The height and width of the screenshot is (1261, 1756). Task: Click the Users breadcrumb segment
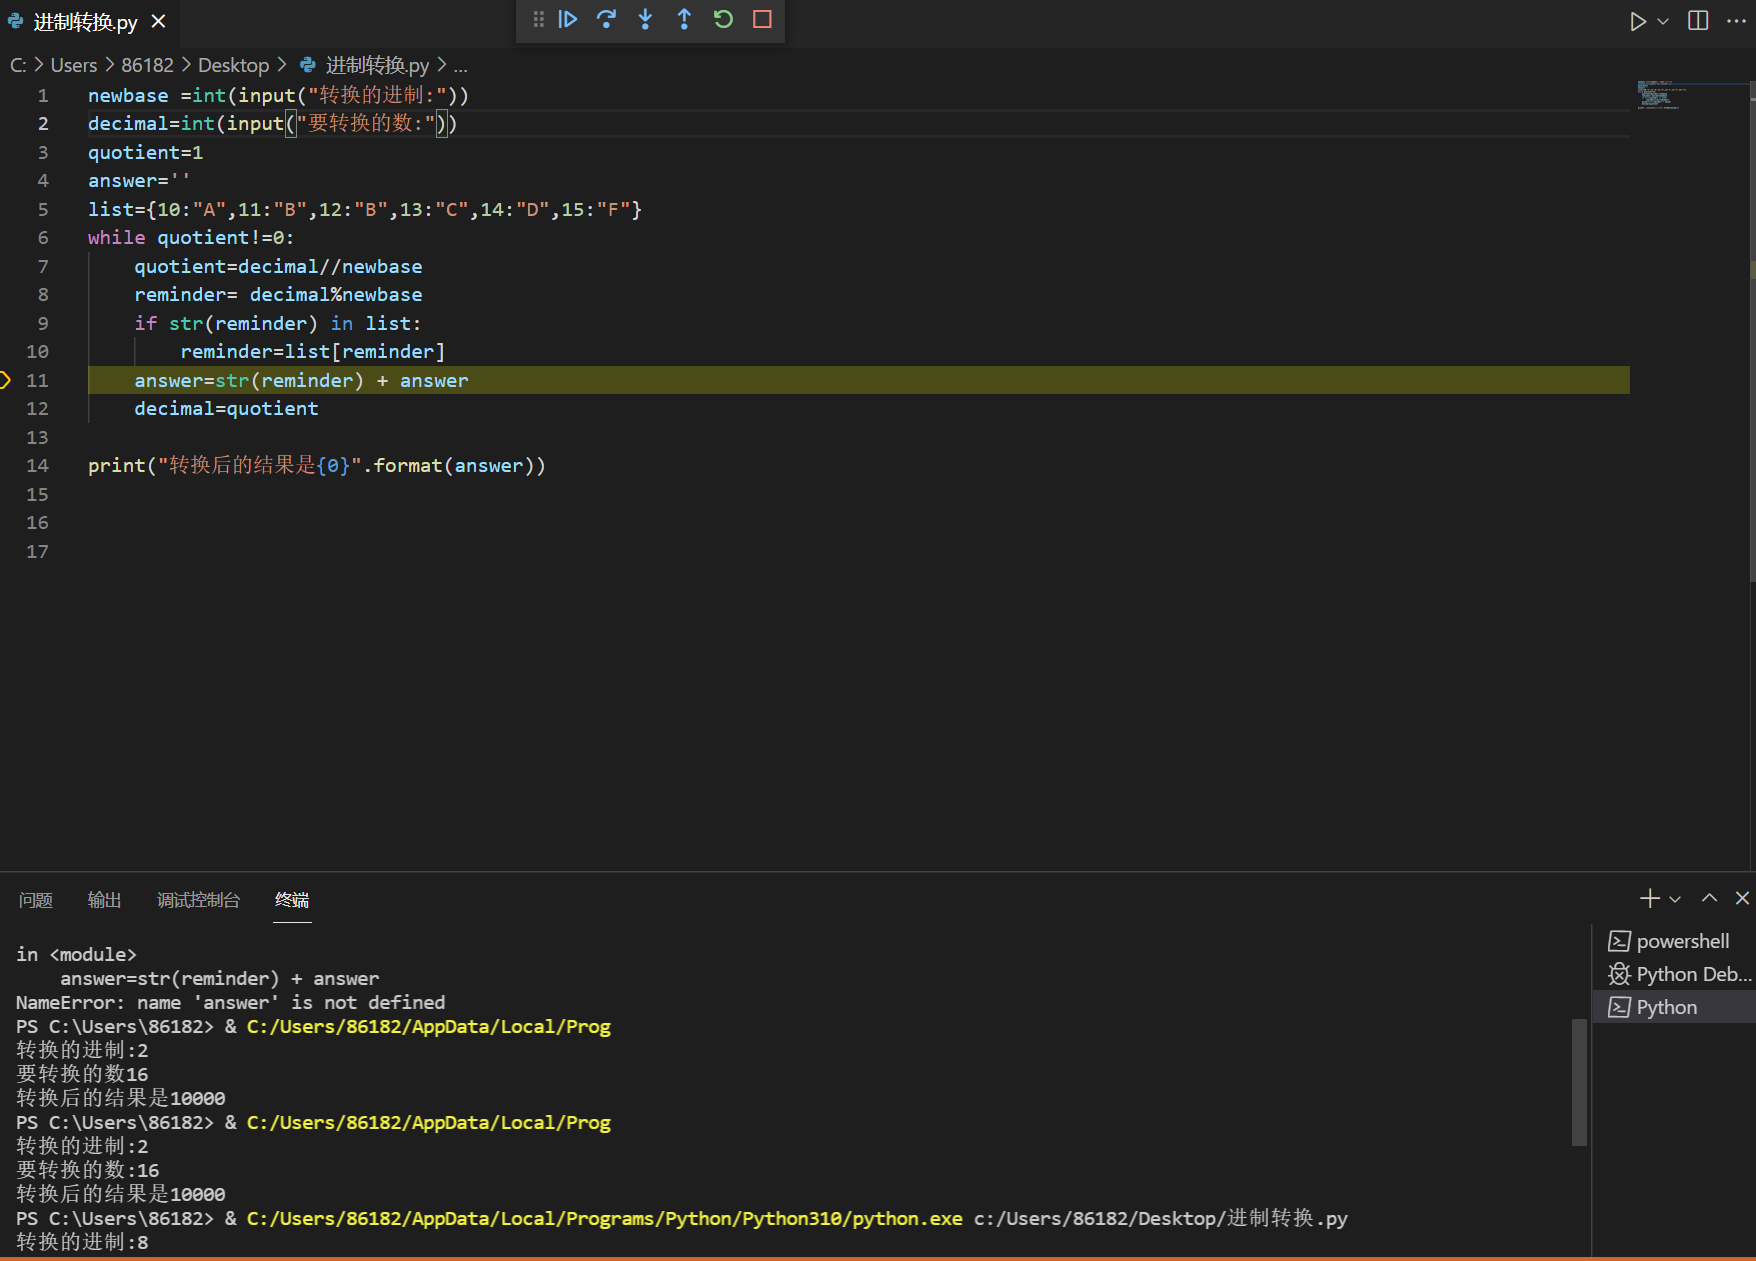[x=74, y=65]
